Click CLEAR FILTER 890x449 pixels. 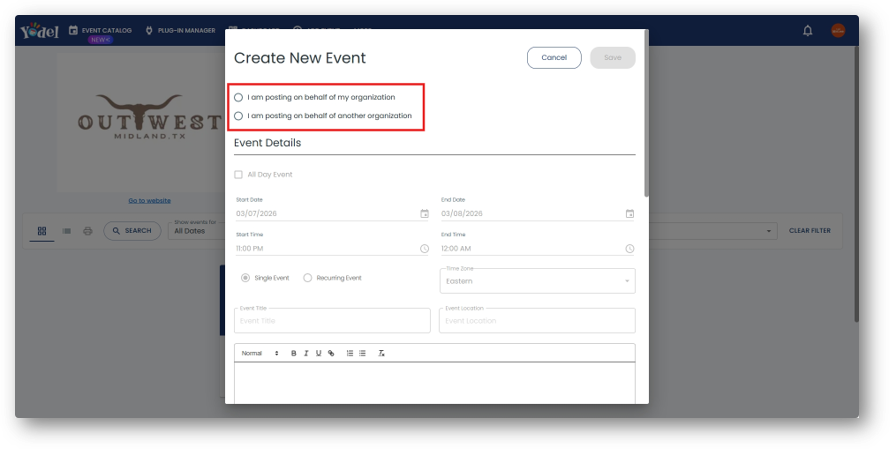[x=809, y=231]
